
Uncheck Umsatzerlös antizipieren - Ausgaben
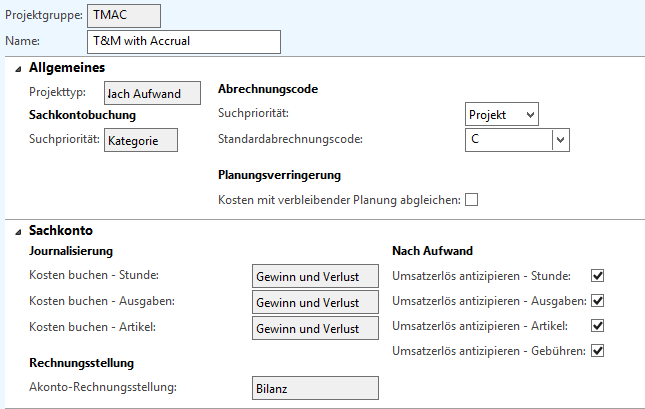point(598,300)
